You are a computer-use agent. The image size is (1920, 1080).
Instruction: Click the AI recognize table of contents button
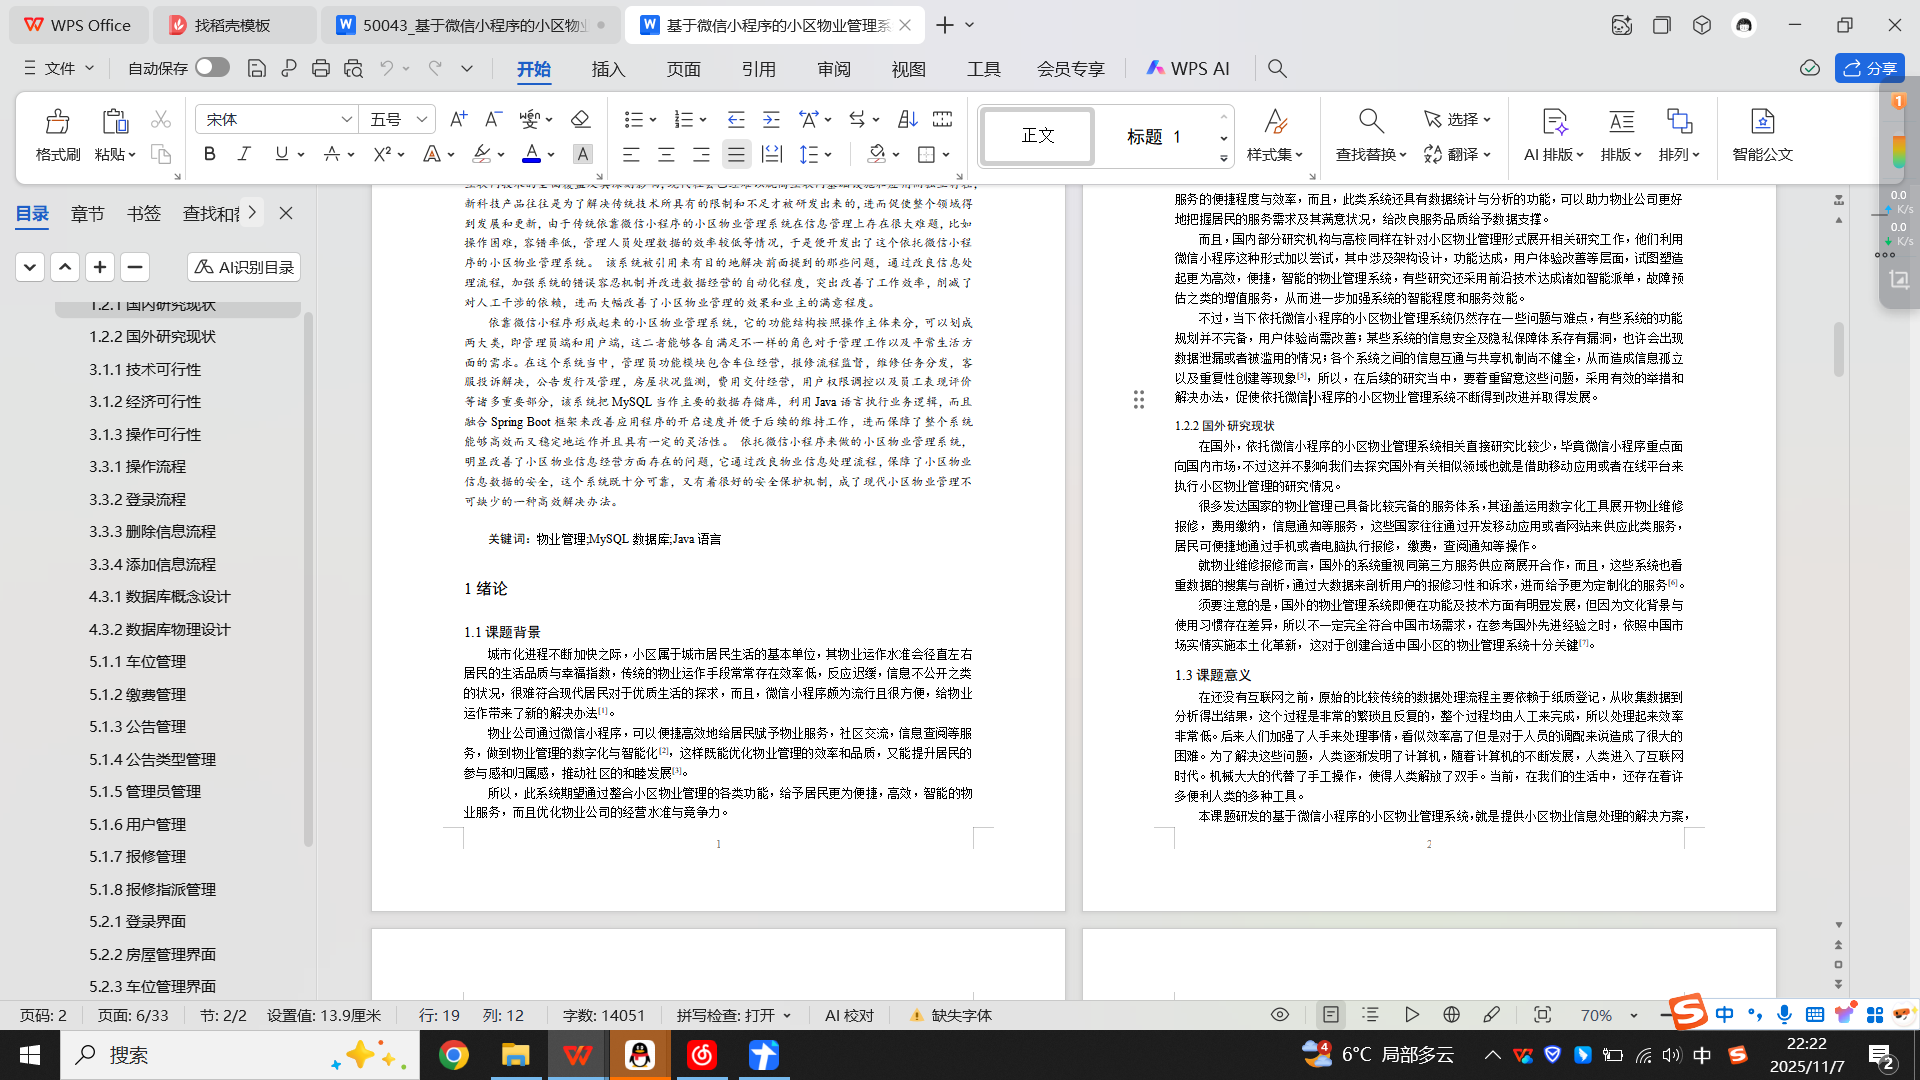(x=244, y=267)
